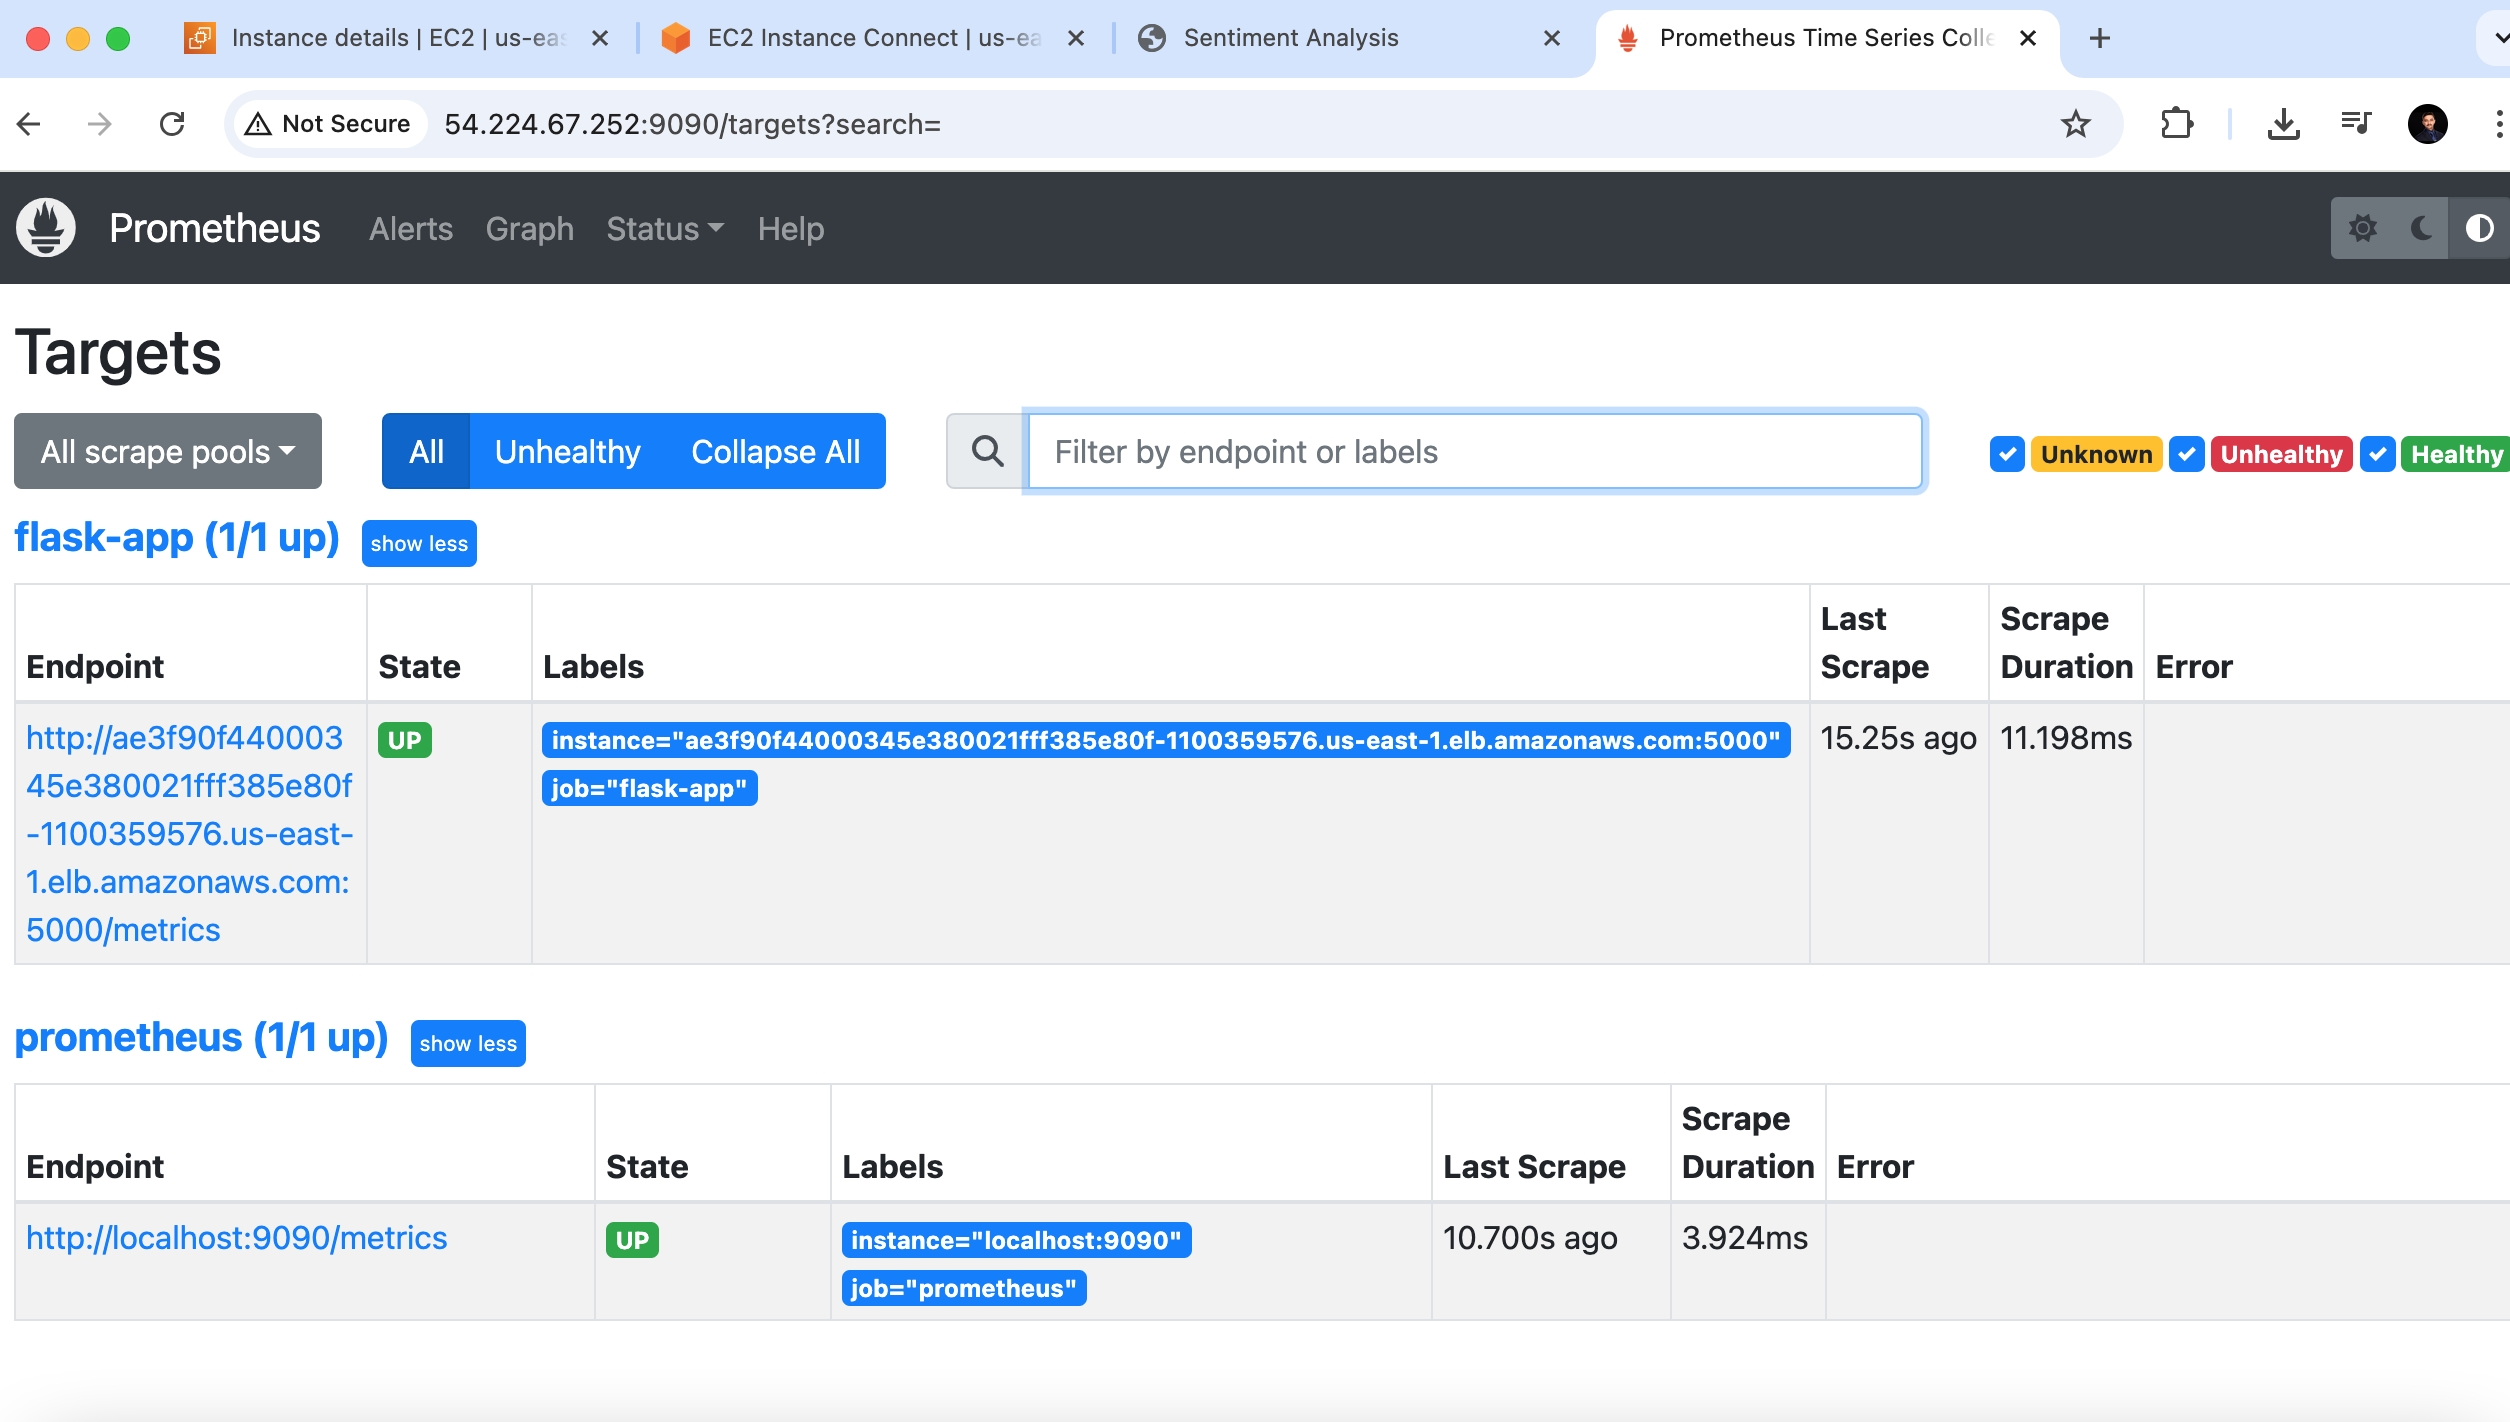The image size is (2510, 1422).
Task: Click the 10.700s ago last scrape value
Action: tap(1530, 1238)
